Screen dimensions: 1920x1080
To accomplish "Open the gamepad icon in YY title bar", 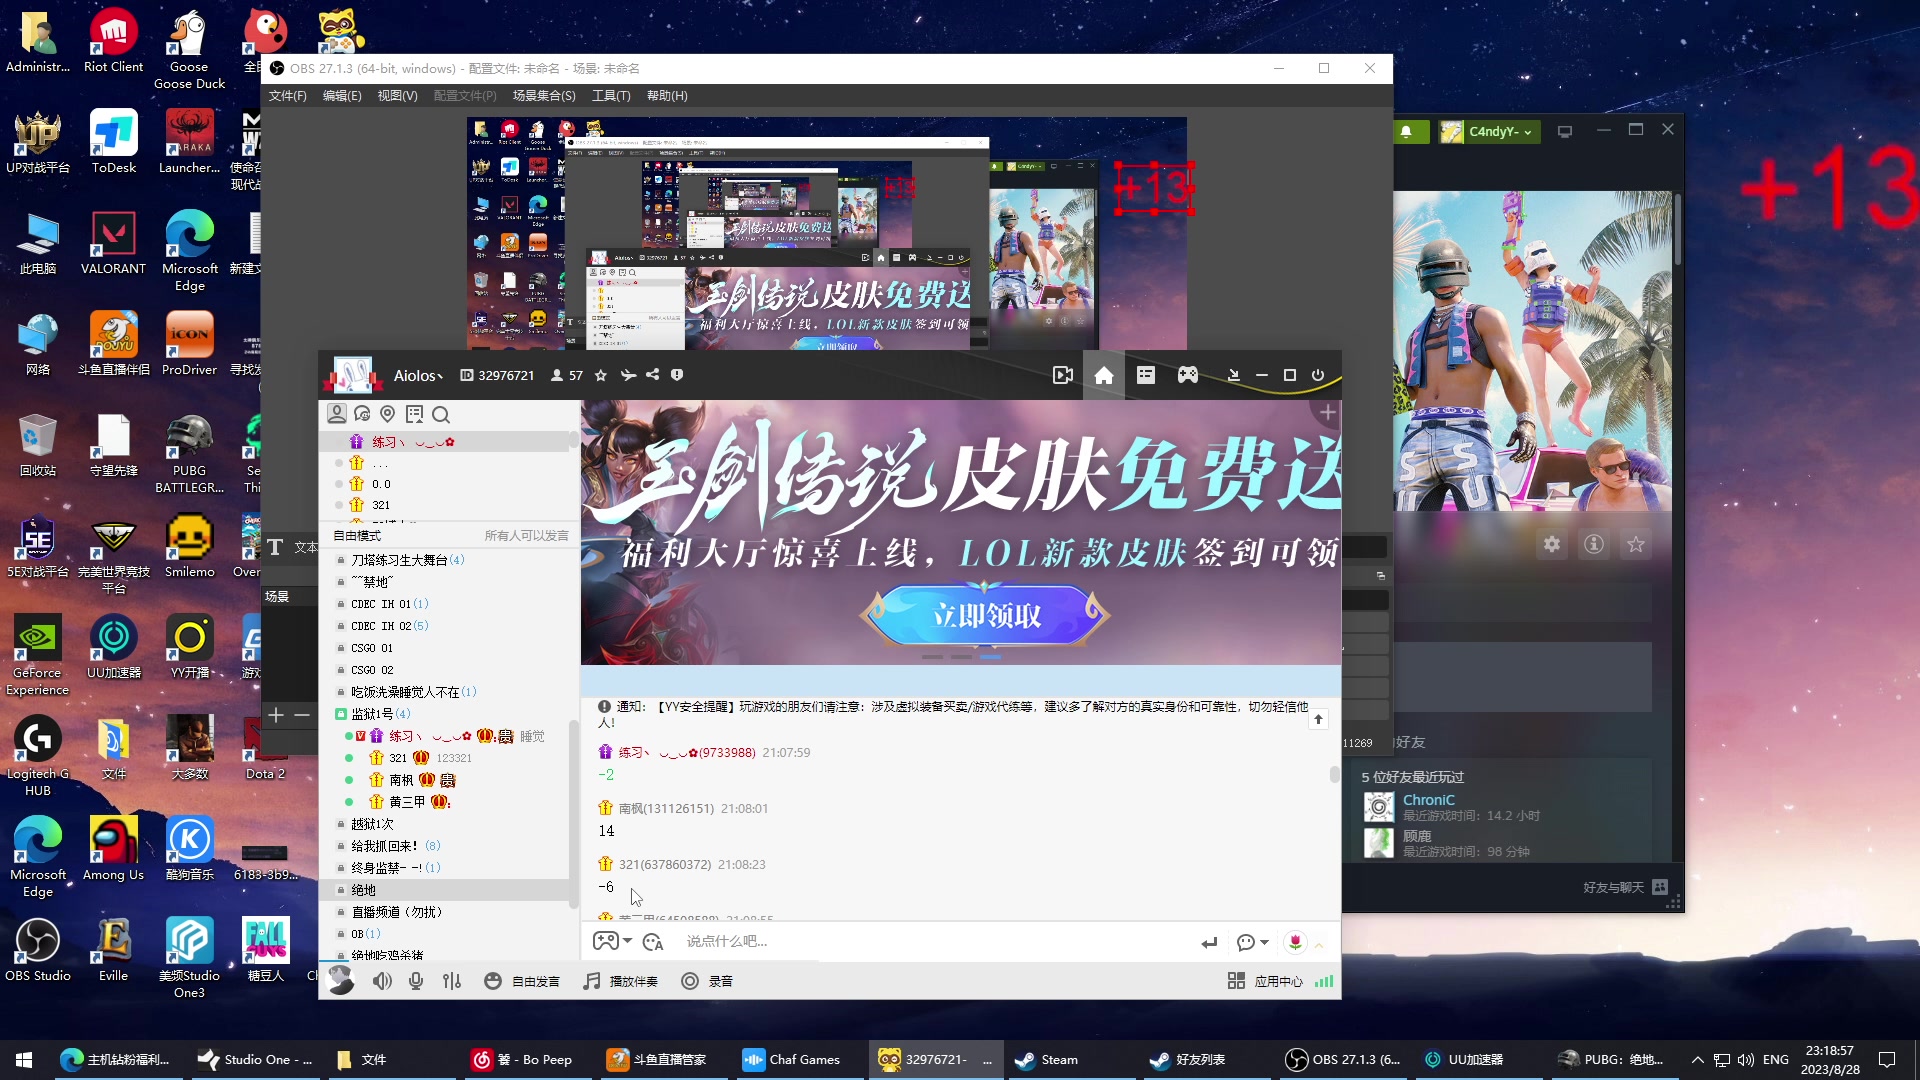I will click(1187, 375).
